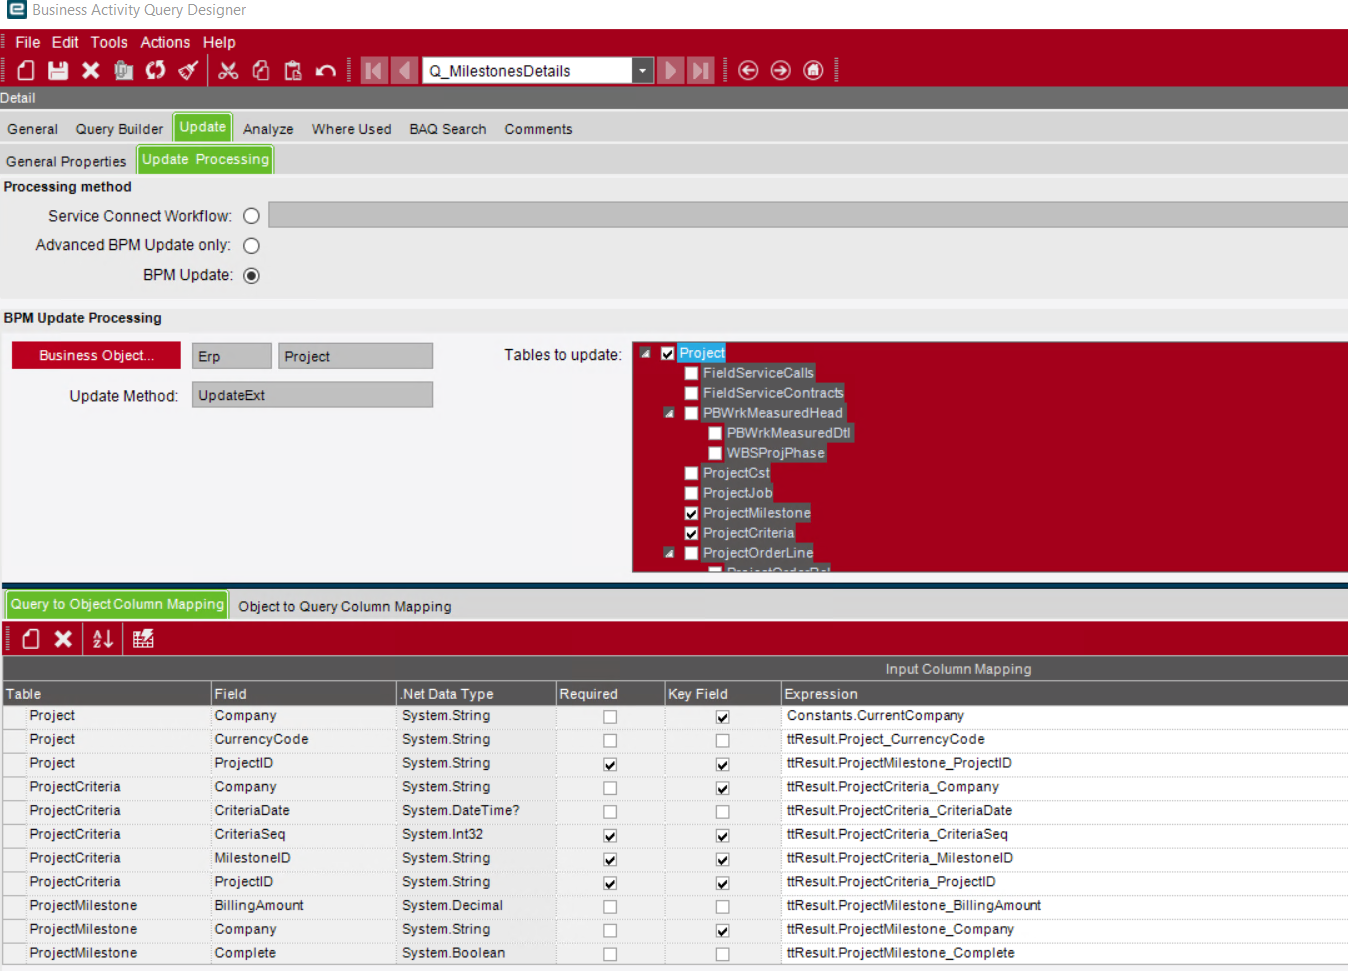Open the auto-map wizard icon in mapping toolbar

142,638
